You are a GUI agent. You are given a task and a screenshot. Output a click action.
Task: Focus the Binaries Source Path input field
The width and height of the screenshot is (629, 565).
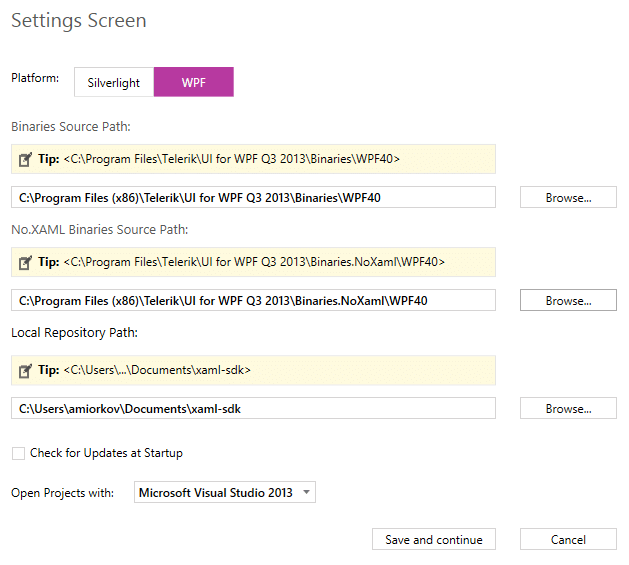point(253,197)
